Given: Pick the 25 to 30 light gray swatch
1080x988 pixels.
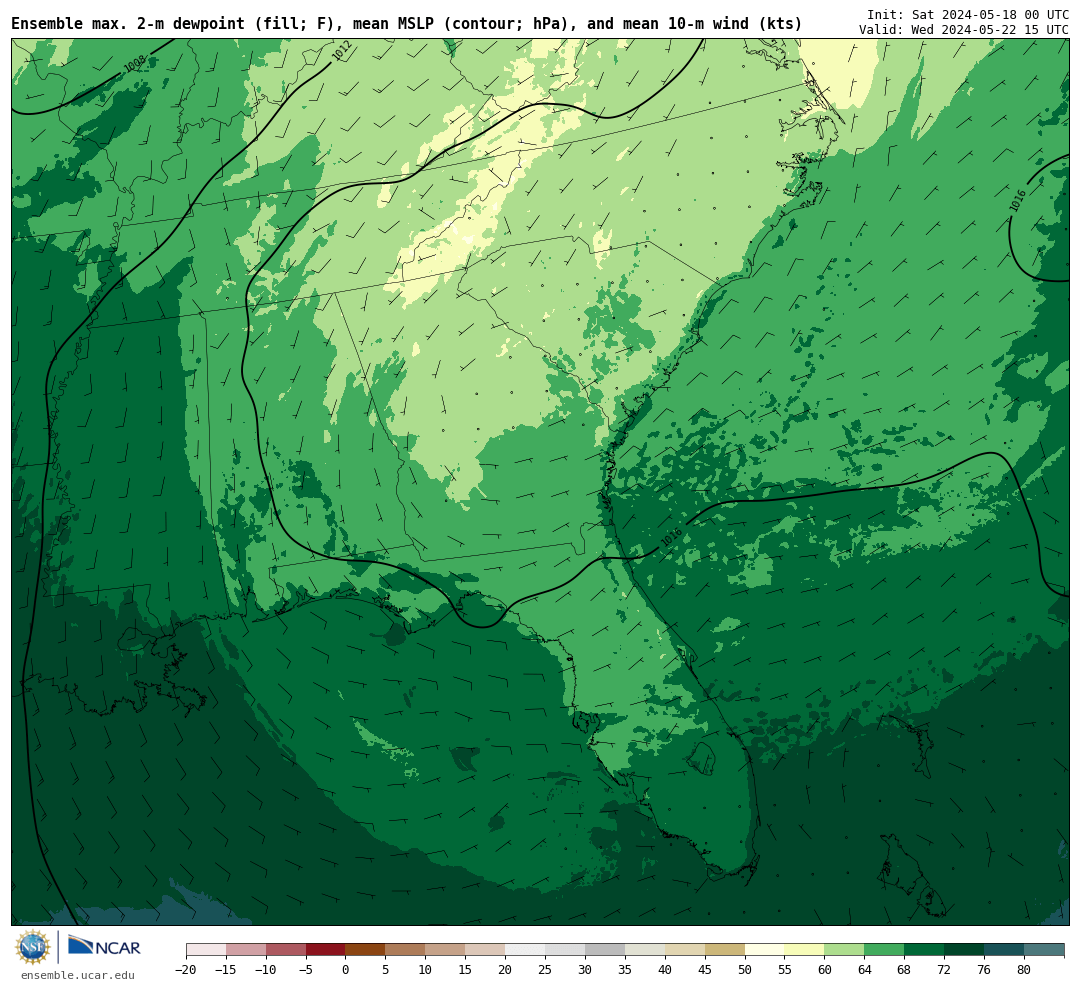Looking at the screenshot, I should click(x=565, y=950).
